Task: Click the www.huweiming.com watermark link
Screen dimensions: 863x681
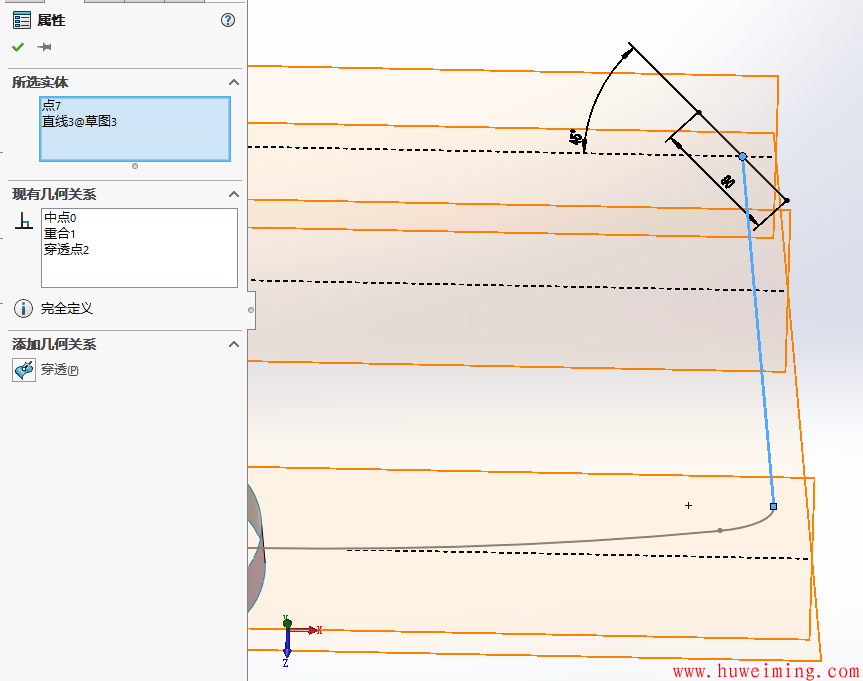Action: pyautogui.click(x=765, y=672)
